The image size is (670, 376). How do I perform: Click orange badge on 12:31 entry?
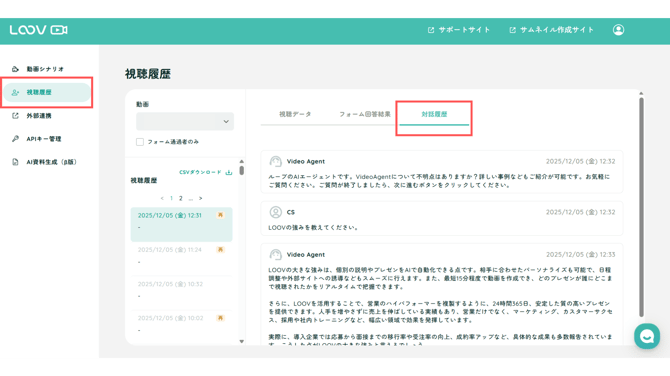pos(220,215)
